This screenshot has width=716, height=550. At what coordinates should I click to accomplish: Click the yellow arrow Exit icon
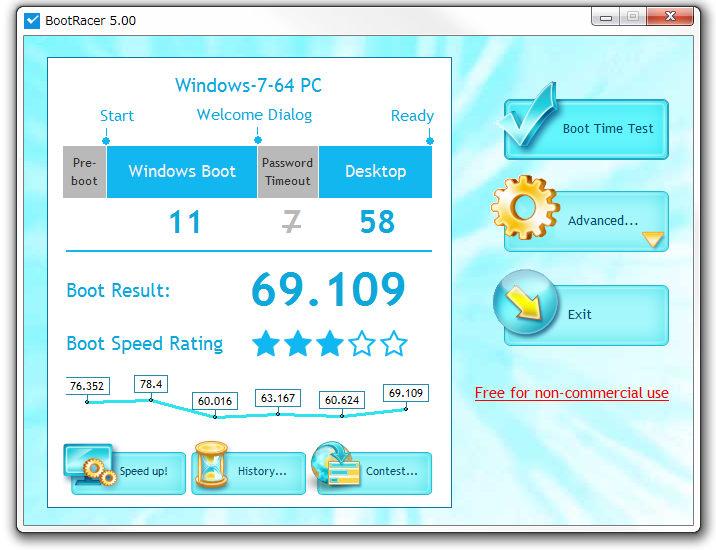pos(526,302)
